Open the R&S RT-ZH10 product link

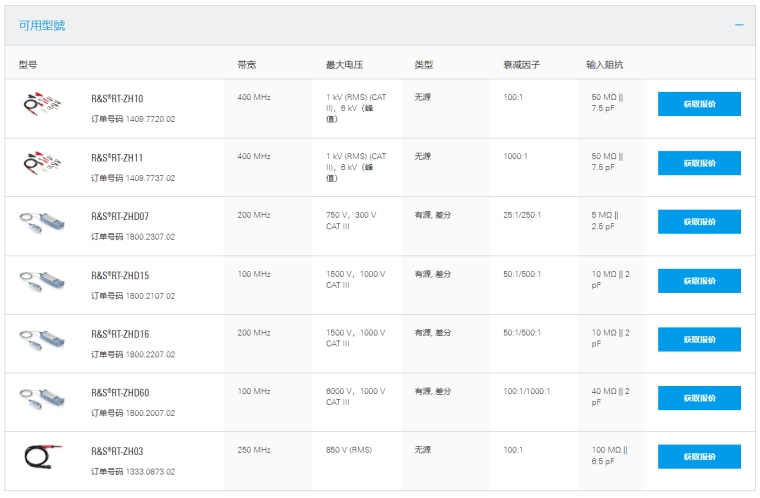pos(117,99)
